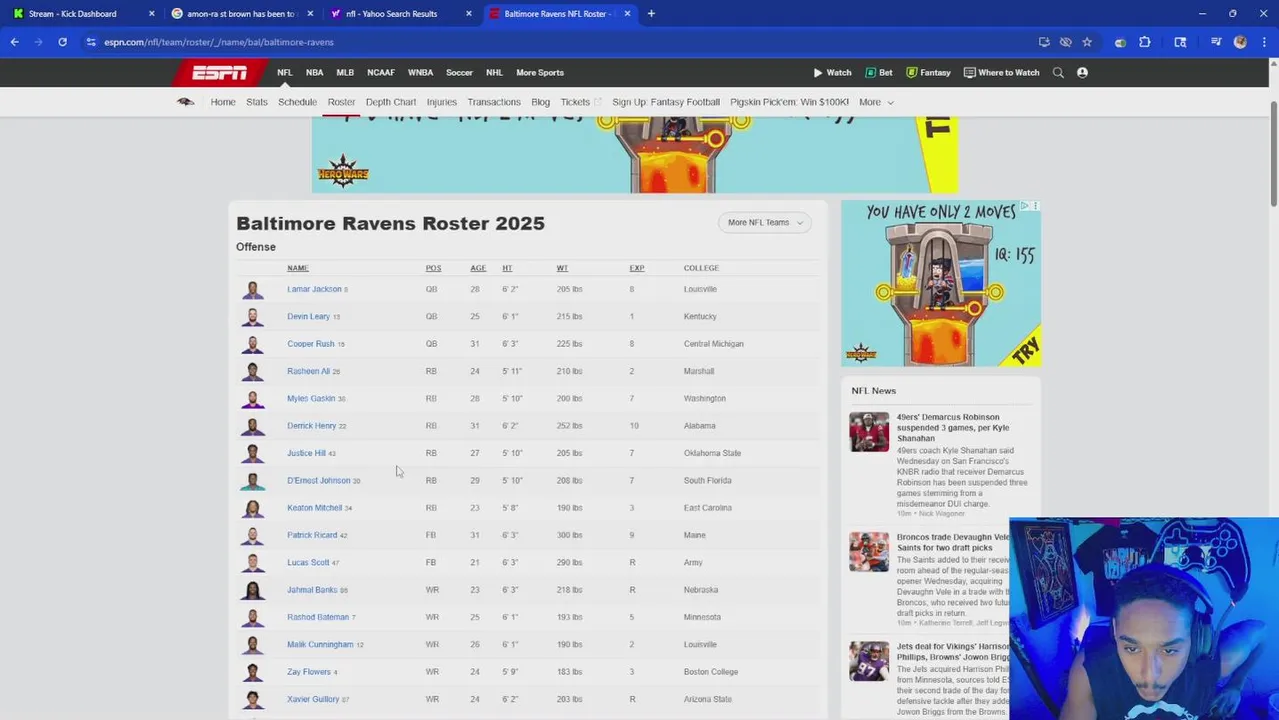Open the user profile icon on ESPN
The width and height of the screenshot is (1279, 720).
[x=1082, y=72]
